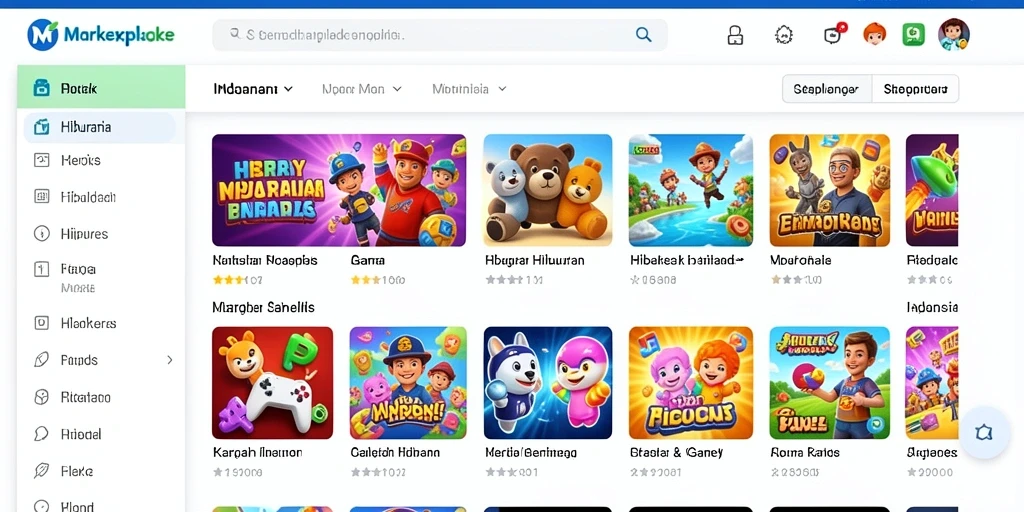Click the Indonsia link at right

(x=932, y=307)
